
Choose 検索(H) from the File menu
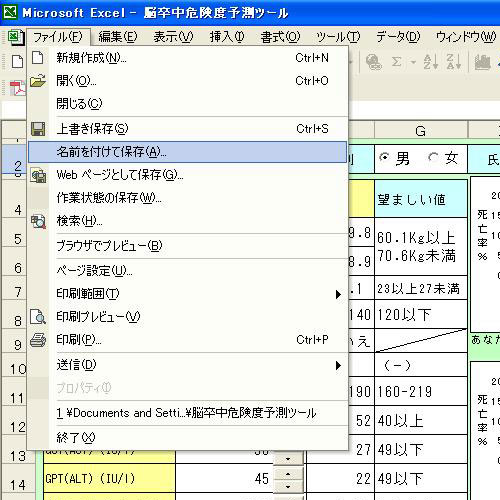pos(188,221)
